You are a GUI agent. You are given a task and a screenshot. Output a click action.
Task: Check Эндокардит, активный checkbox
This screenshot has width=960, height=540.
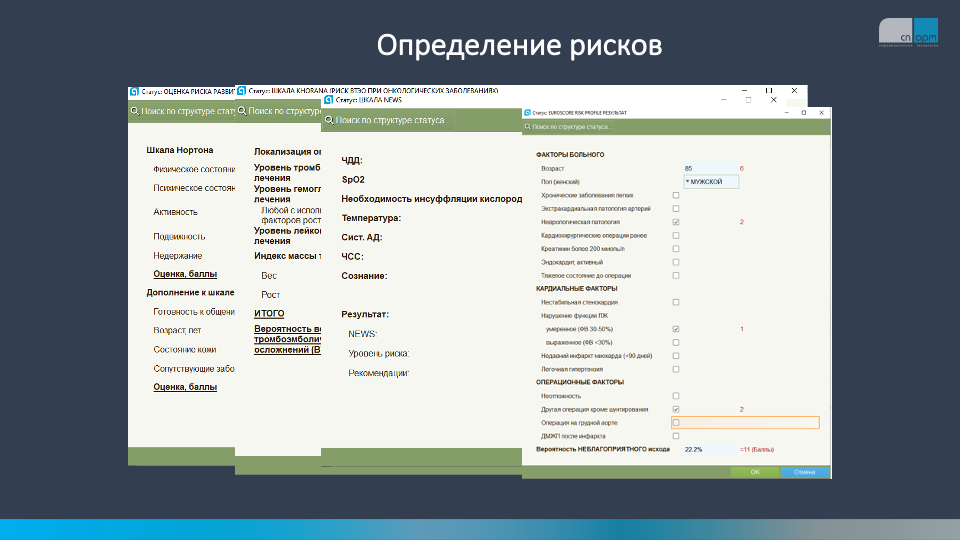676,262
